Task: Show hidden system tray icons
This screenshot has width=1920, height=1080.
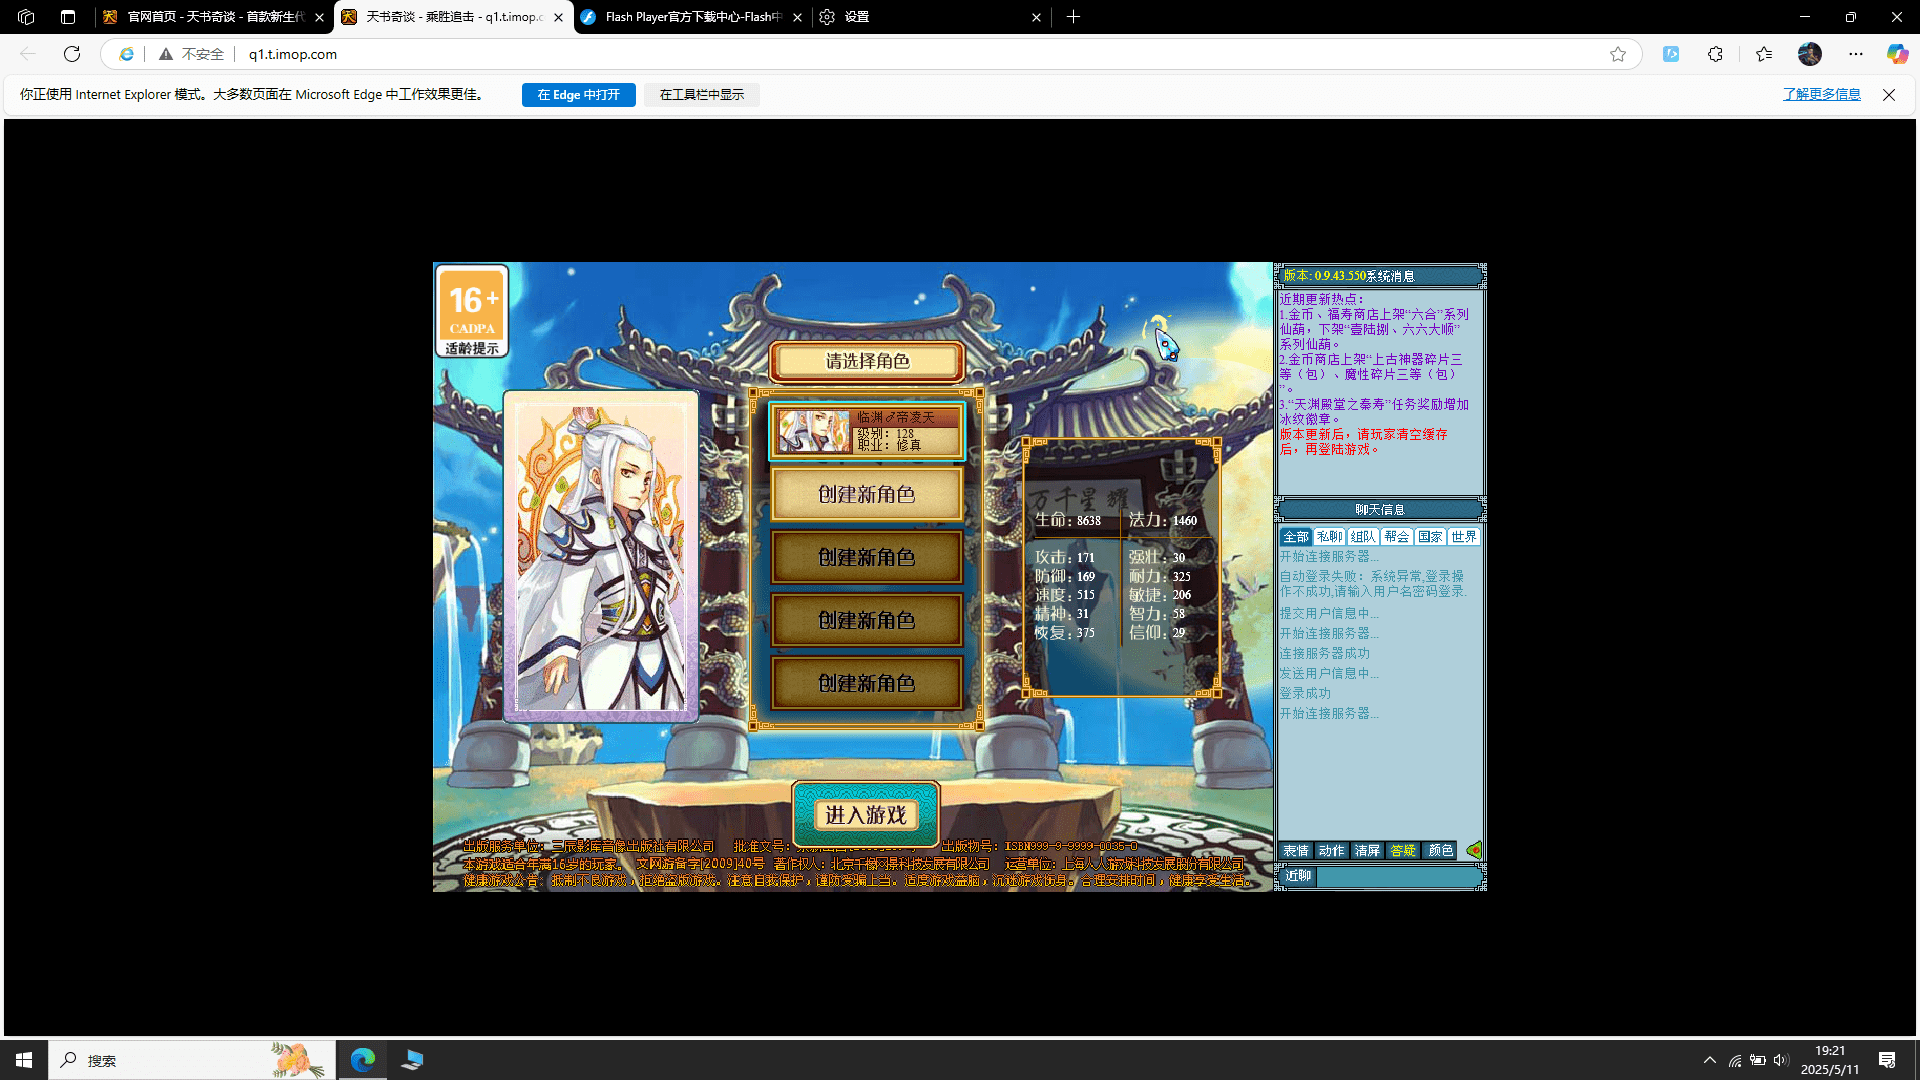Action: tap(1709, 1060)
